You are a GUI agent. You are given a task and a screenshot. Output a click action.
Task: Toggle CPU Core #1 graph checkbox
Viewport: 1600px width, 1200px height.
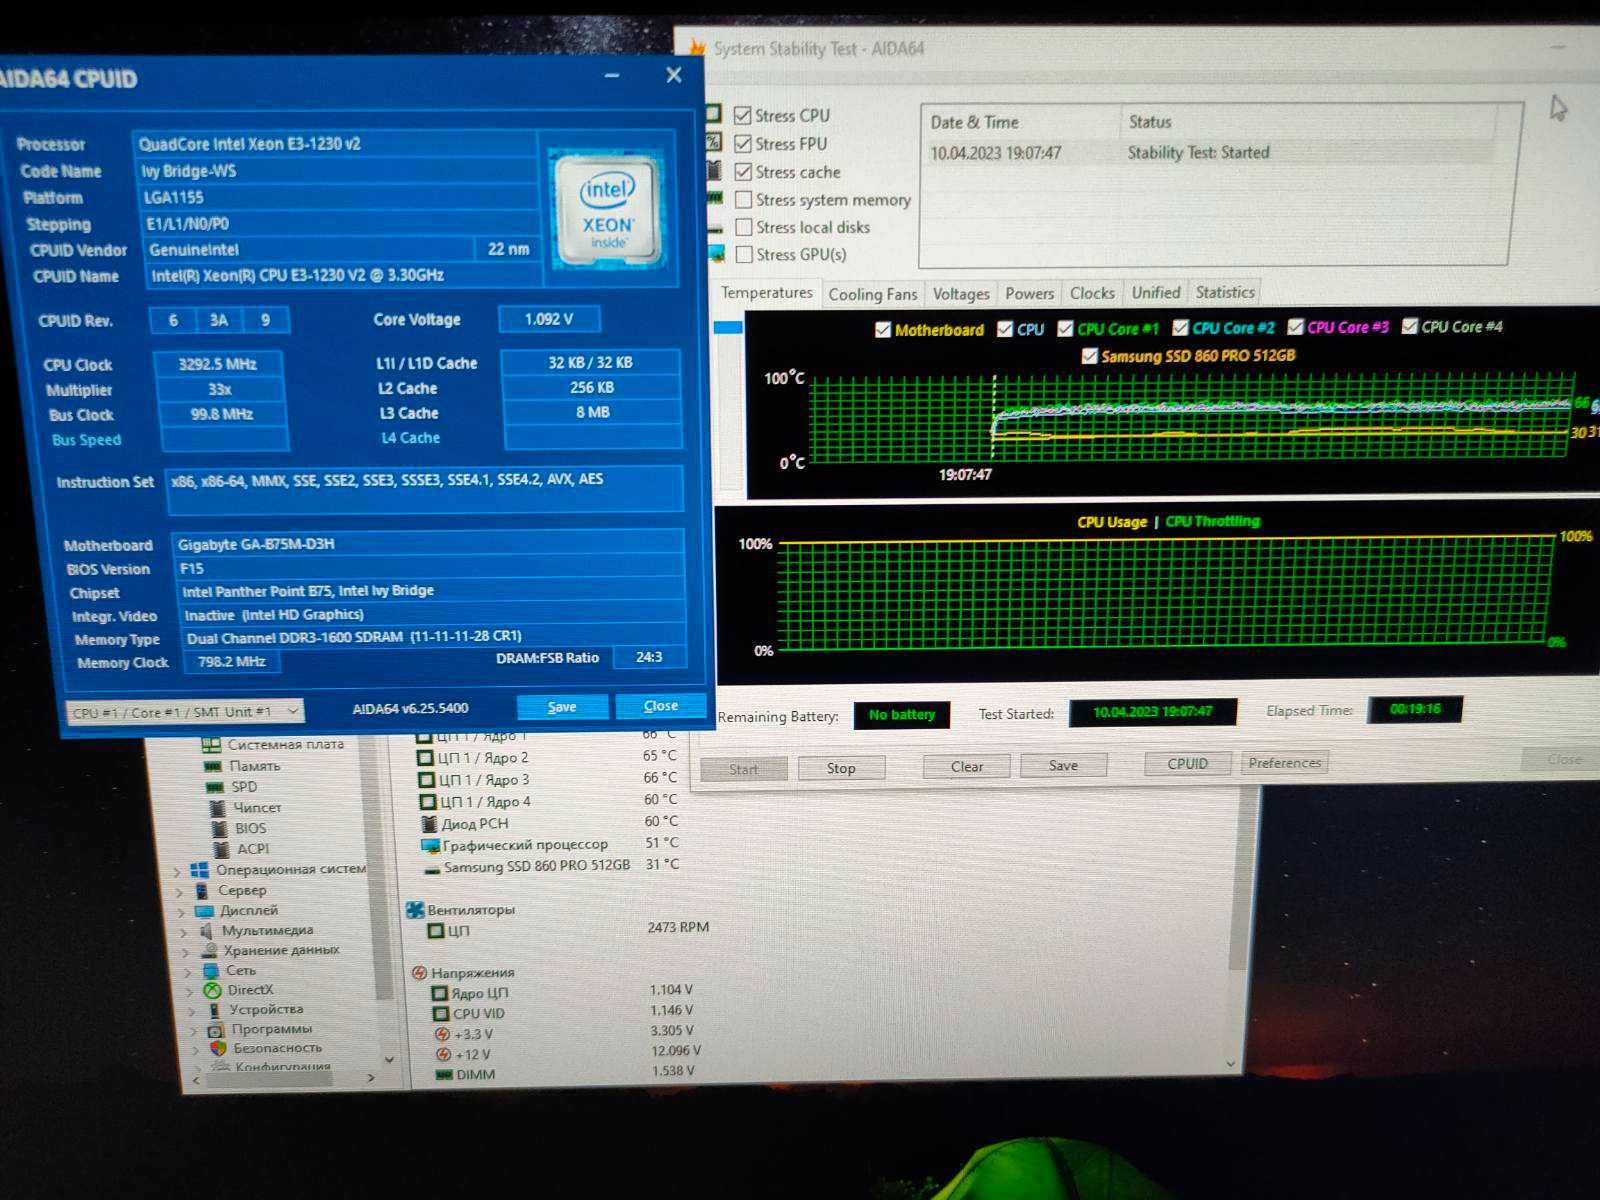pos(1065,328)
